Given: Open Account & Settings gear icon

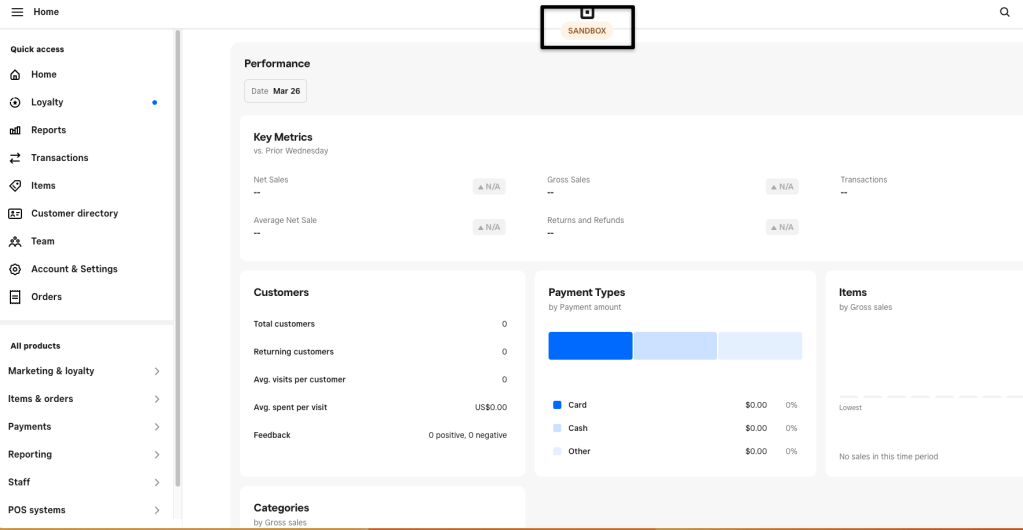Looking at the screenshot, I should click(15, 269).
